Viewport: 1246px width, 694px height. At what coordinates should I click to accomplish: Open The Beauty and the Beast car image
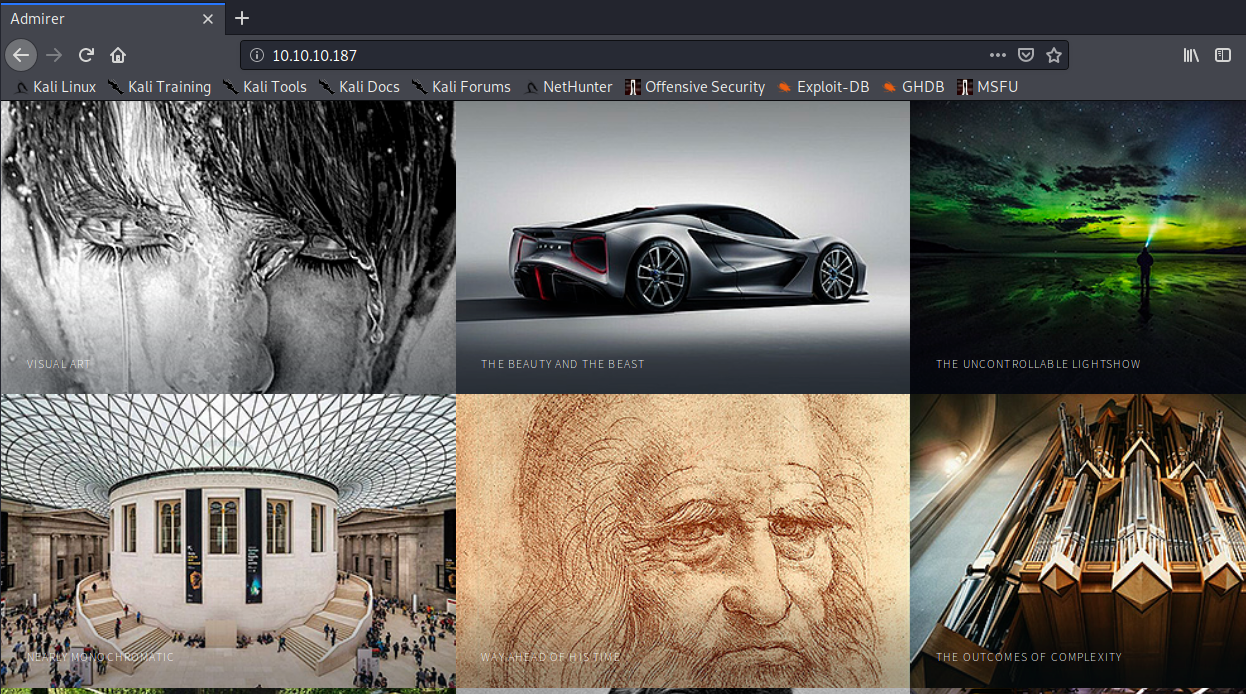point(683,247)
